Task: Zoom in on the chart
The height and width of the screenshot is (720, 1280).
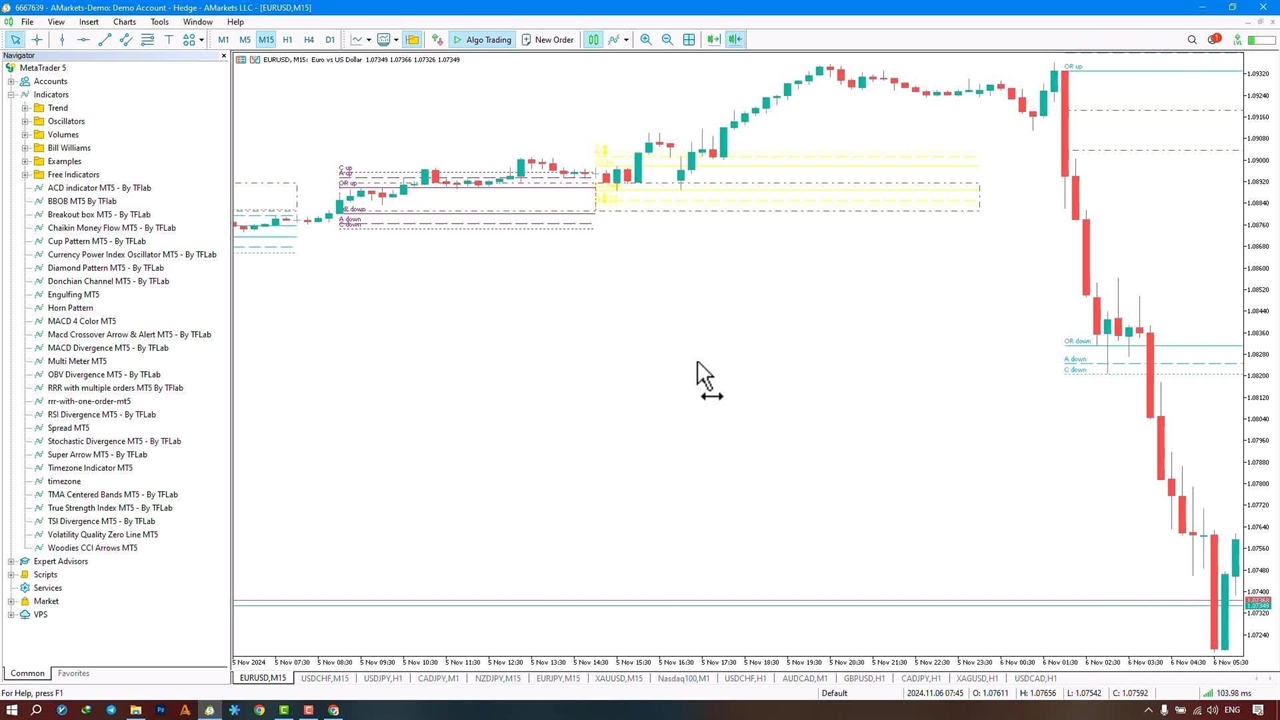Action: tap(646, 40)
